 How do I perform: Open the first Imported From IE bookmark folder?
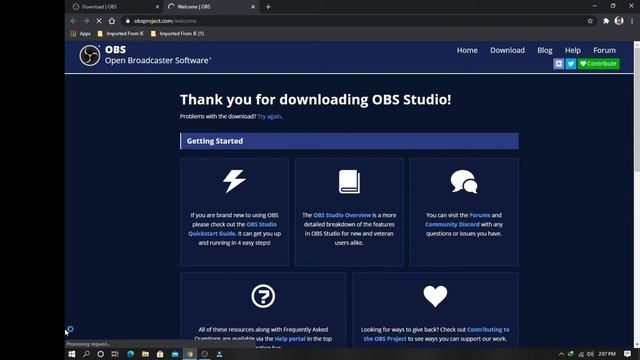click(120, 34)
